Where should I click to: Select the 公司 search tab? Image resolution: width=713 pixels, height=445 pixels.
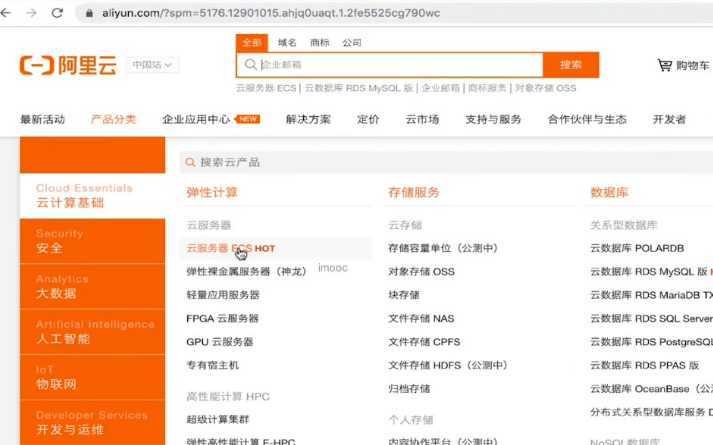(x=351, y=43)
